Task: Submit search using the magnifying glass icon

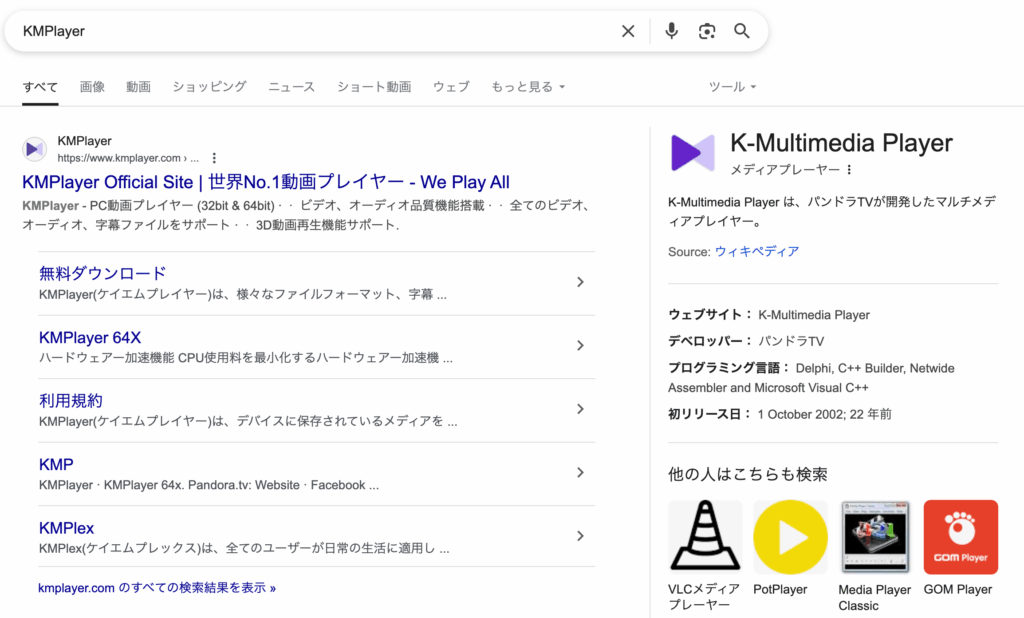Action: click(741, 31)
